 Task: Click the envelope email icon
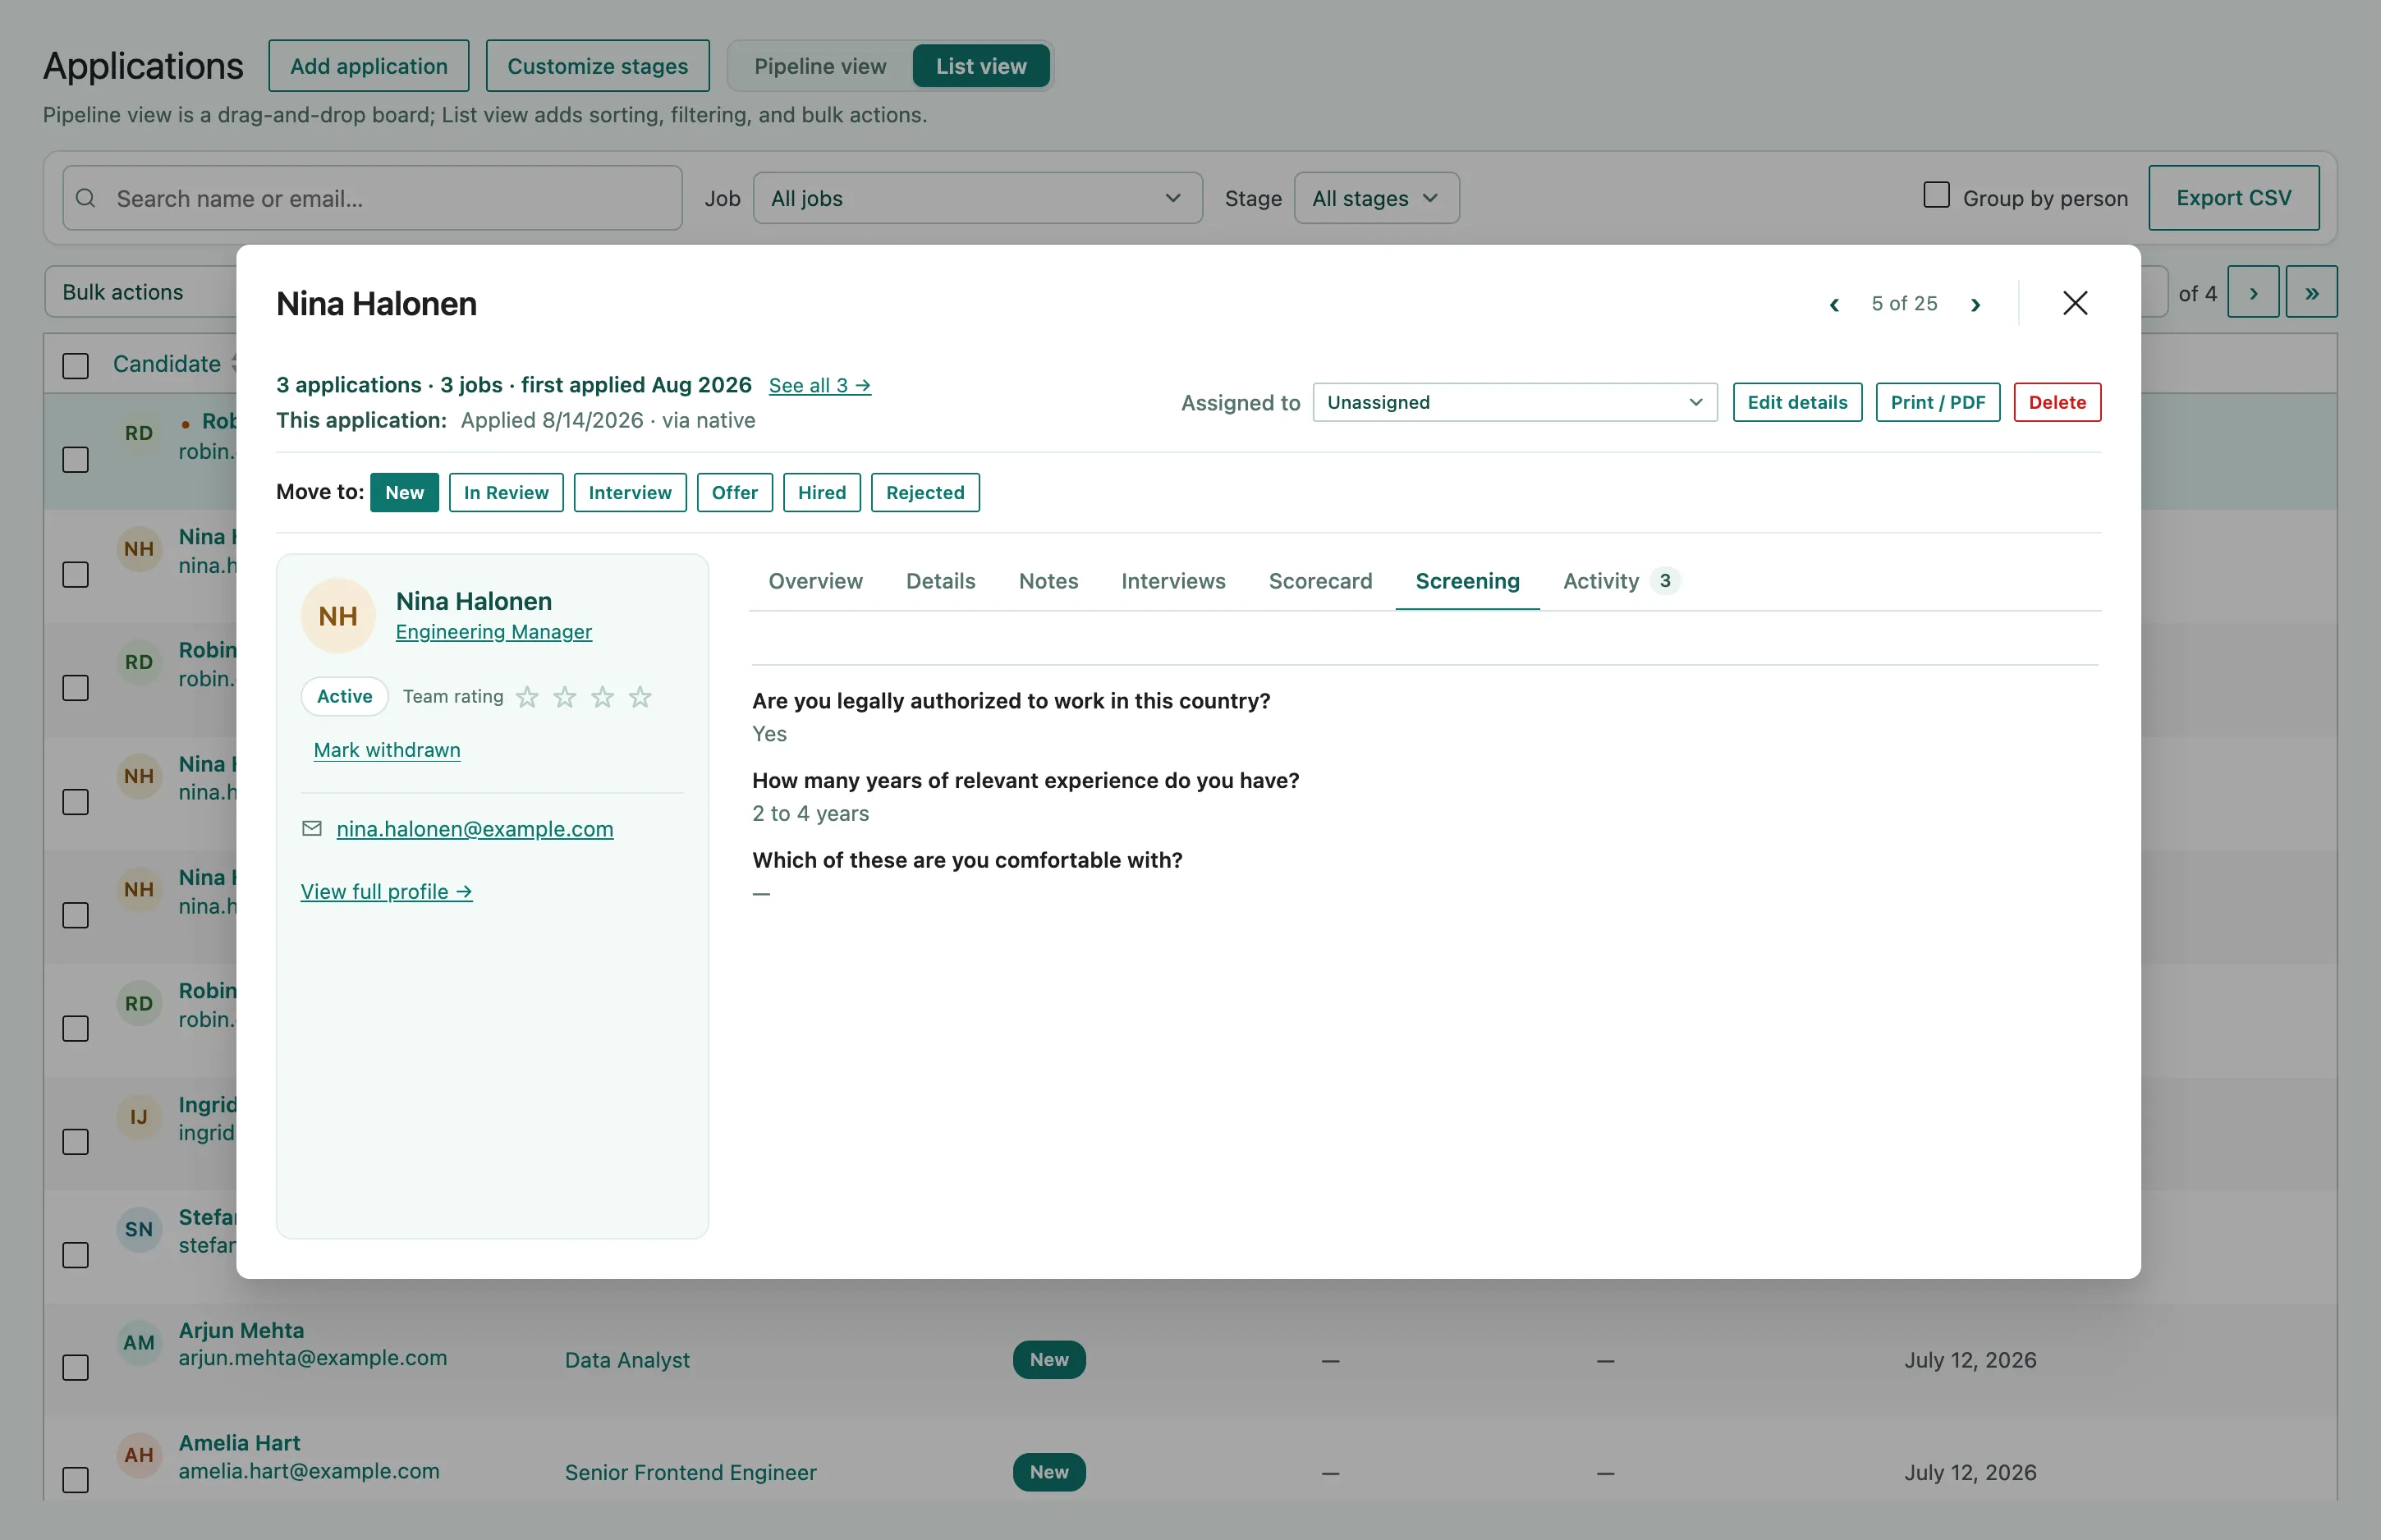click(x=312, y=828)
